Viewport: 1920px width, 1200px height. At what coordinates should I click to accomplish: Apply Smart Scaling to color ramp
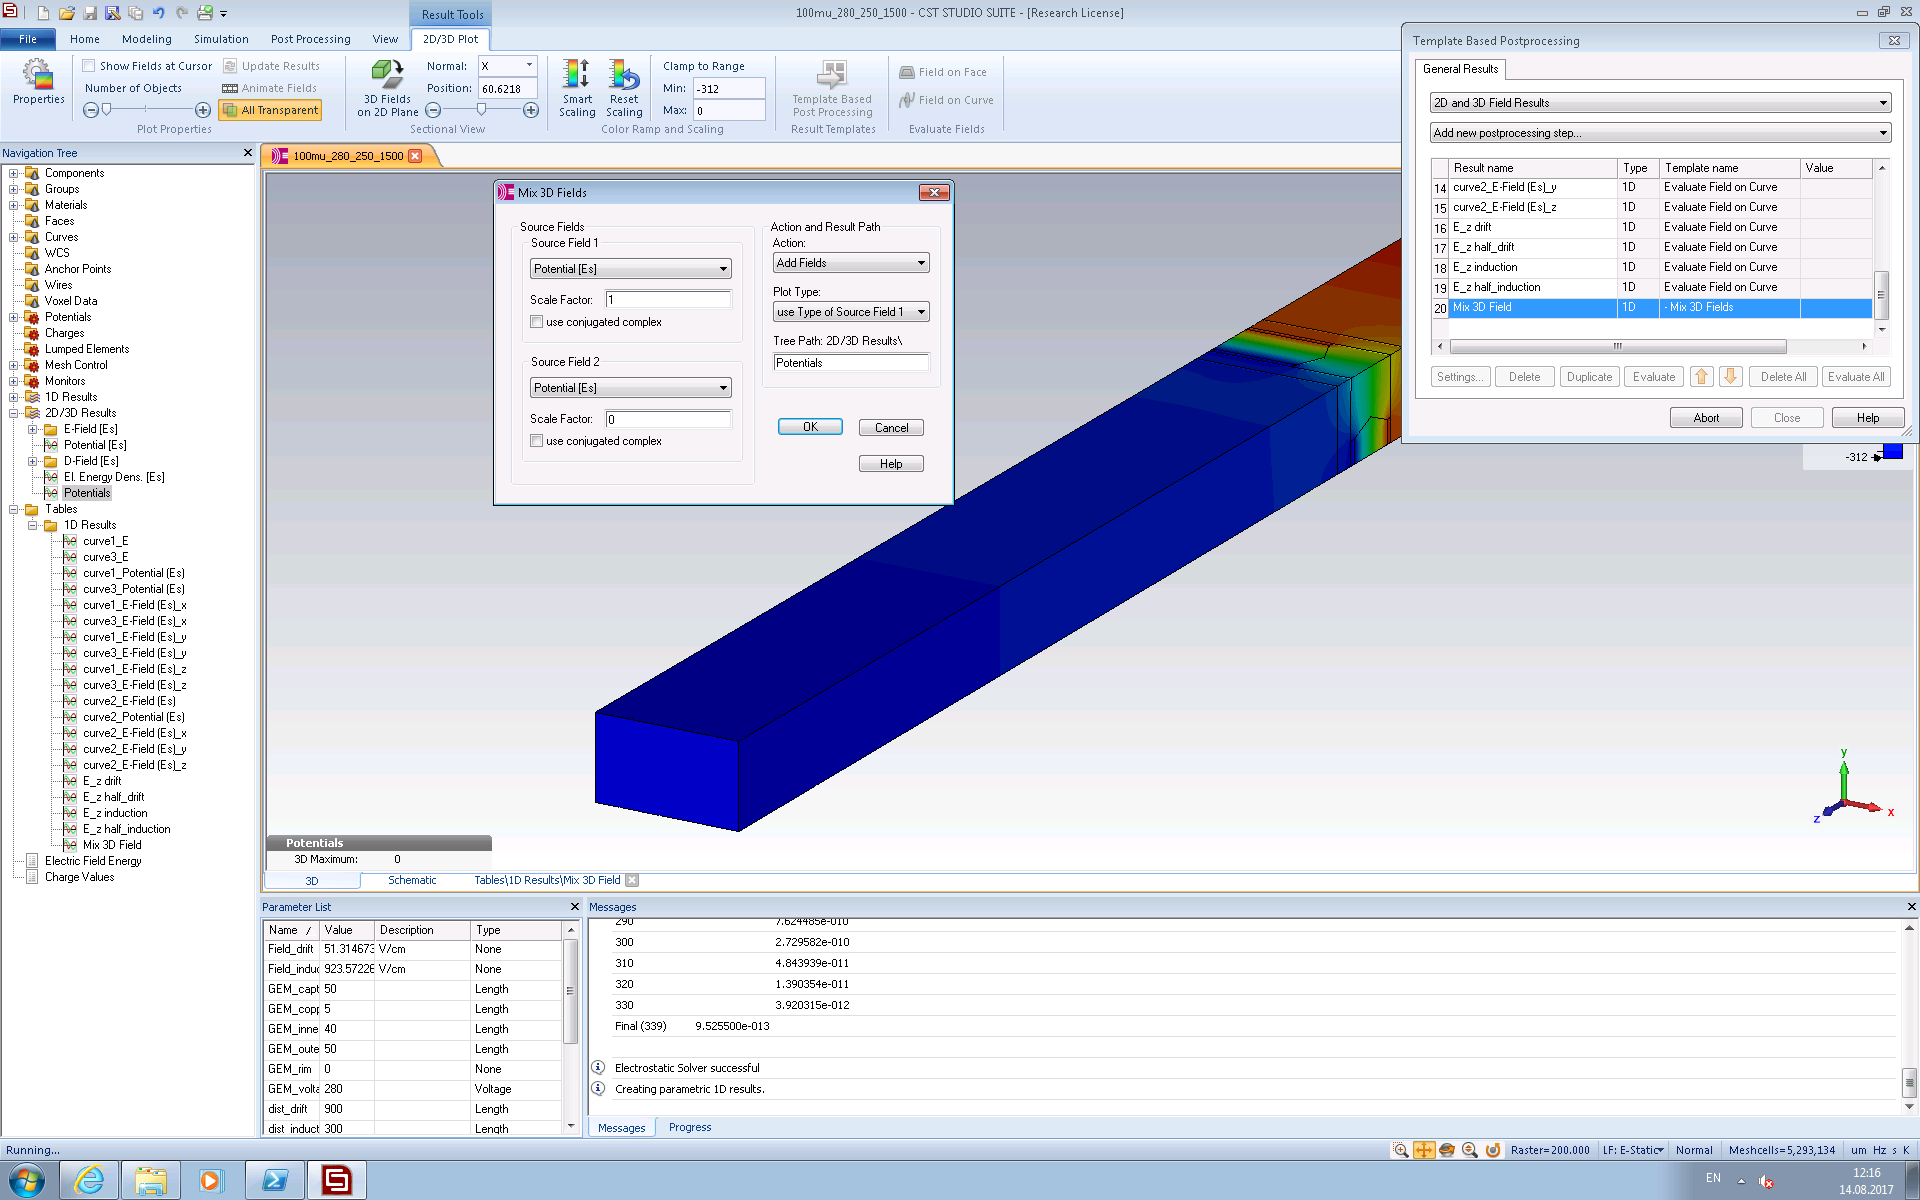pyautogui.click(x=577, y=88)
